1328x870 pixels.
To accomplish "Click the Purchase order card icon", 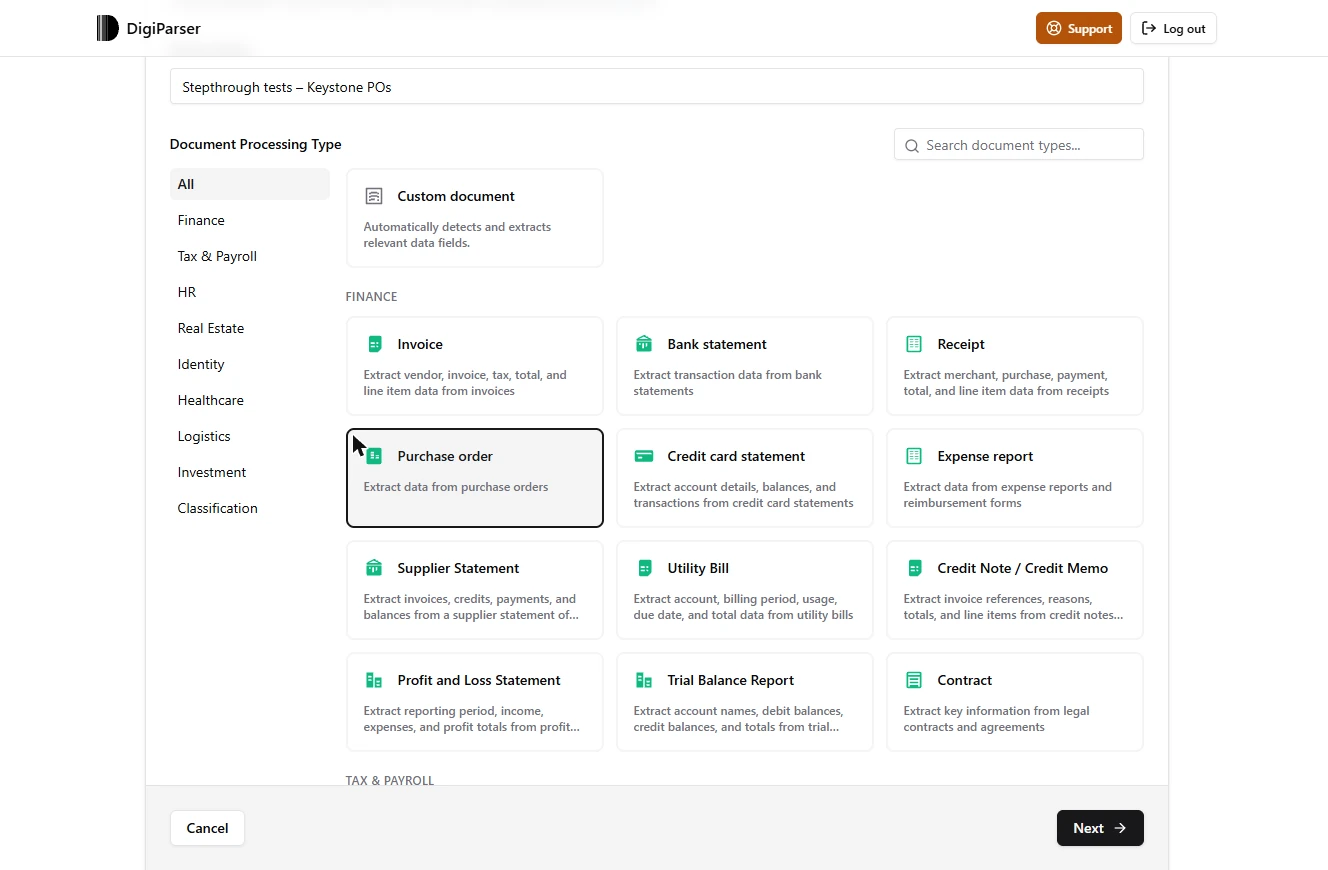I will (x=374, y=456).
